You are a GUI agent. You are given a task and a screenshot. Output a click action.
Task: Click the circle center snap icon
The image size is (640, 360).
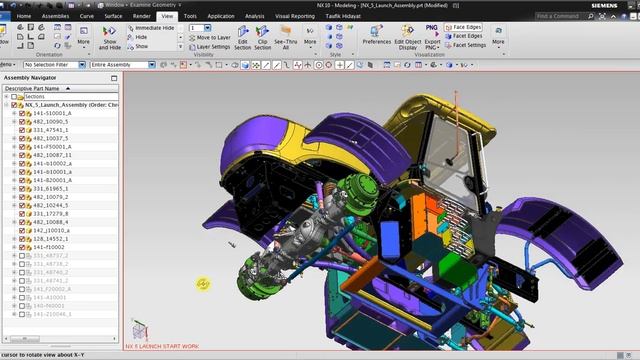point(319,65)
